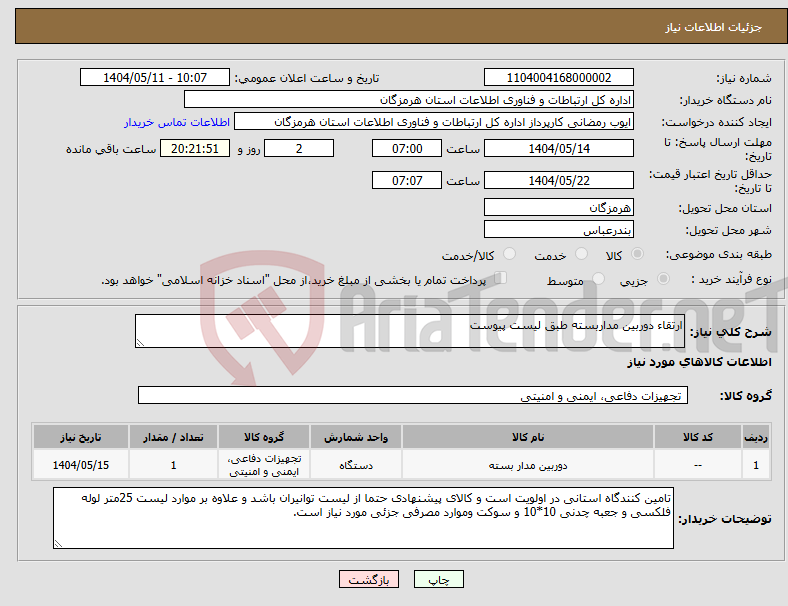Click the announcement date field 1404/05/11 - 10:07
Image resolution: width=788 pixels, height=606 pixels.
pos(155,77)
